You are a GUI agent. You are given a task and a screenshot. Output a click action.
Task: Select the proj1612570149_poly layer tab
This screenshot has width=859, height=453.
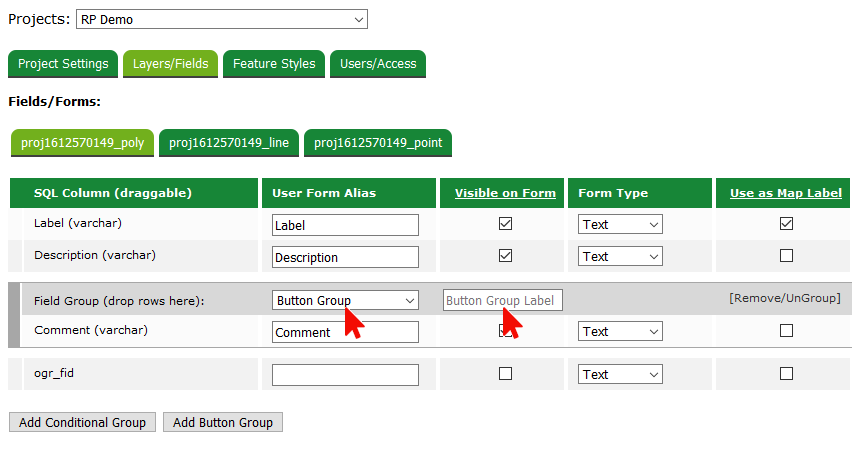[x=82, y=143]
